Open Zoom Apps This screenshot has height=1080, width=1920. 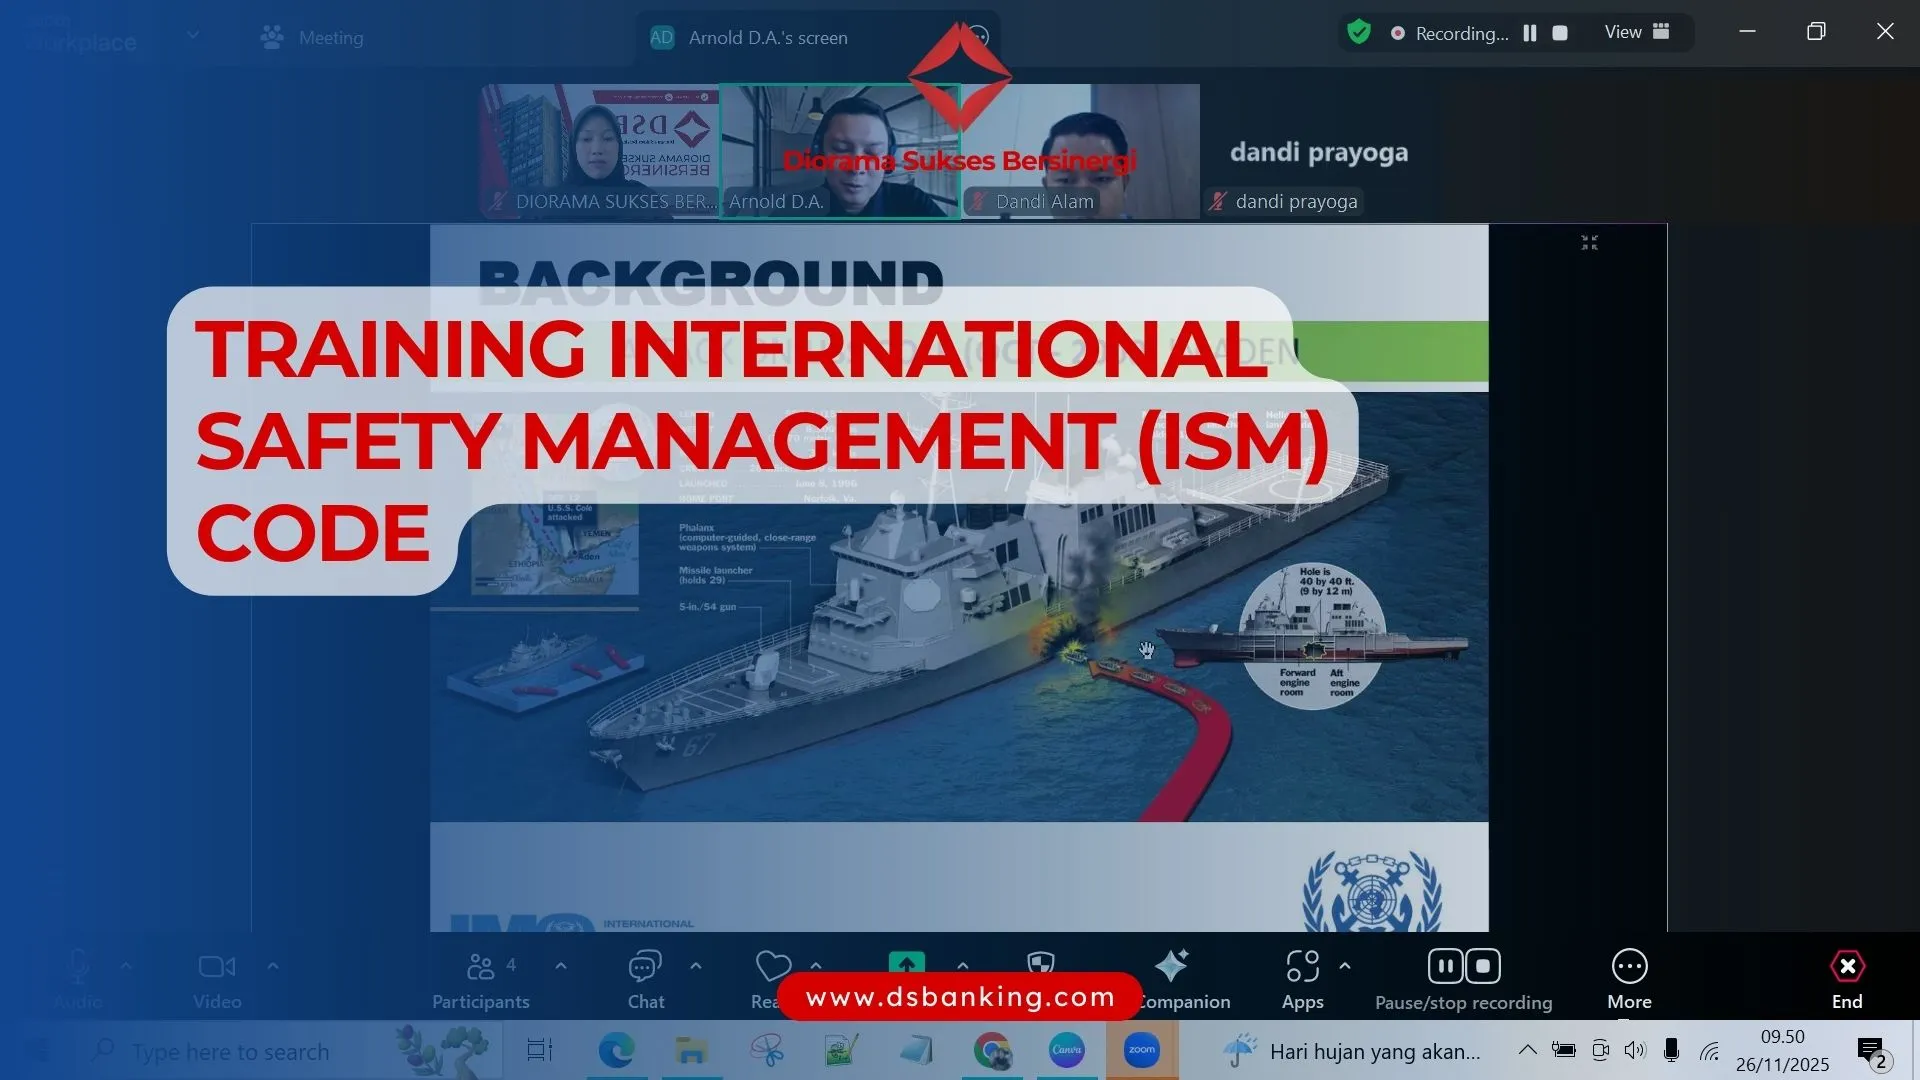click(1303, 978)
